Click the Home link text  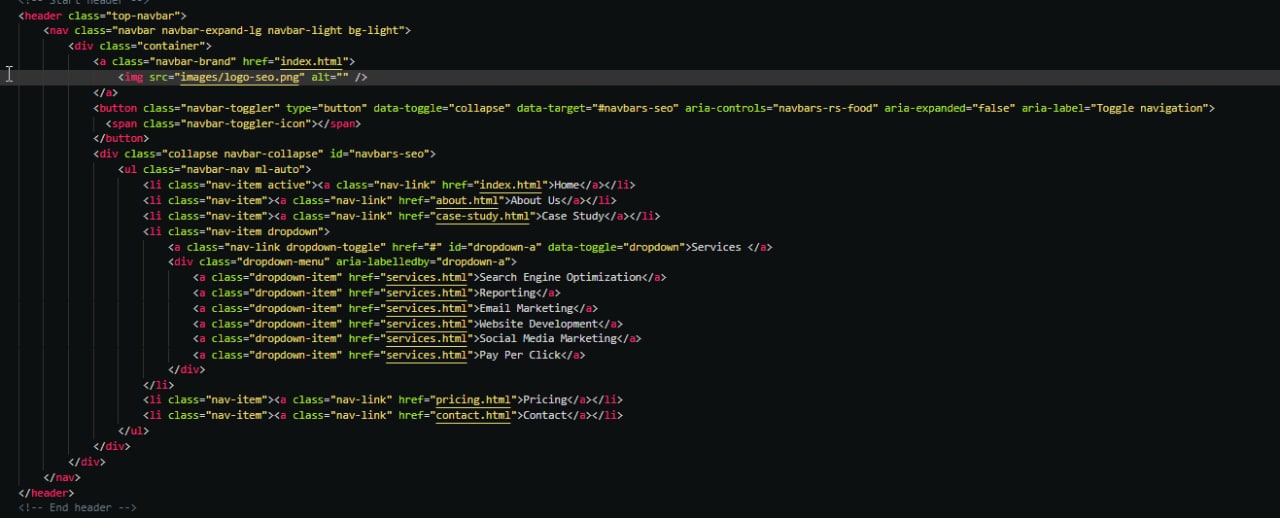(x=567, y=185)
